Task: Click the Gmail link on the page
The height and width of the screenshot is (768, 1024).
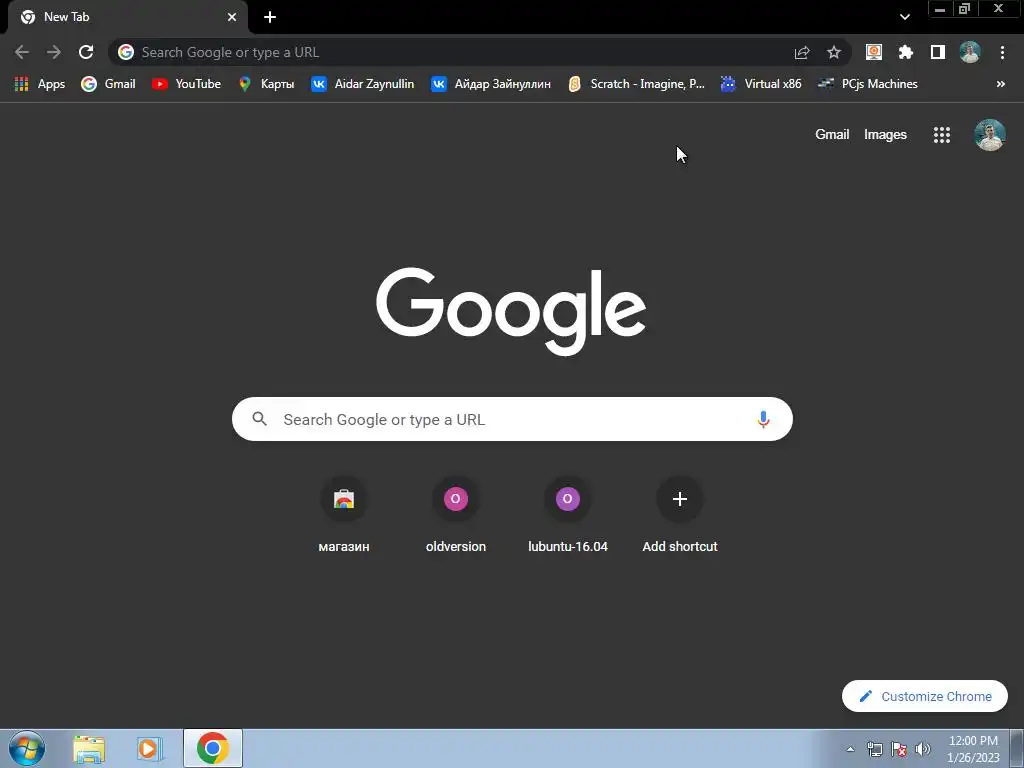Action: [x=832, y=135]
